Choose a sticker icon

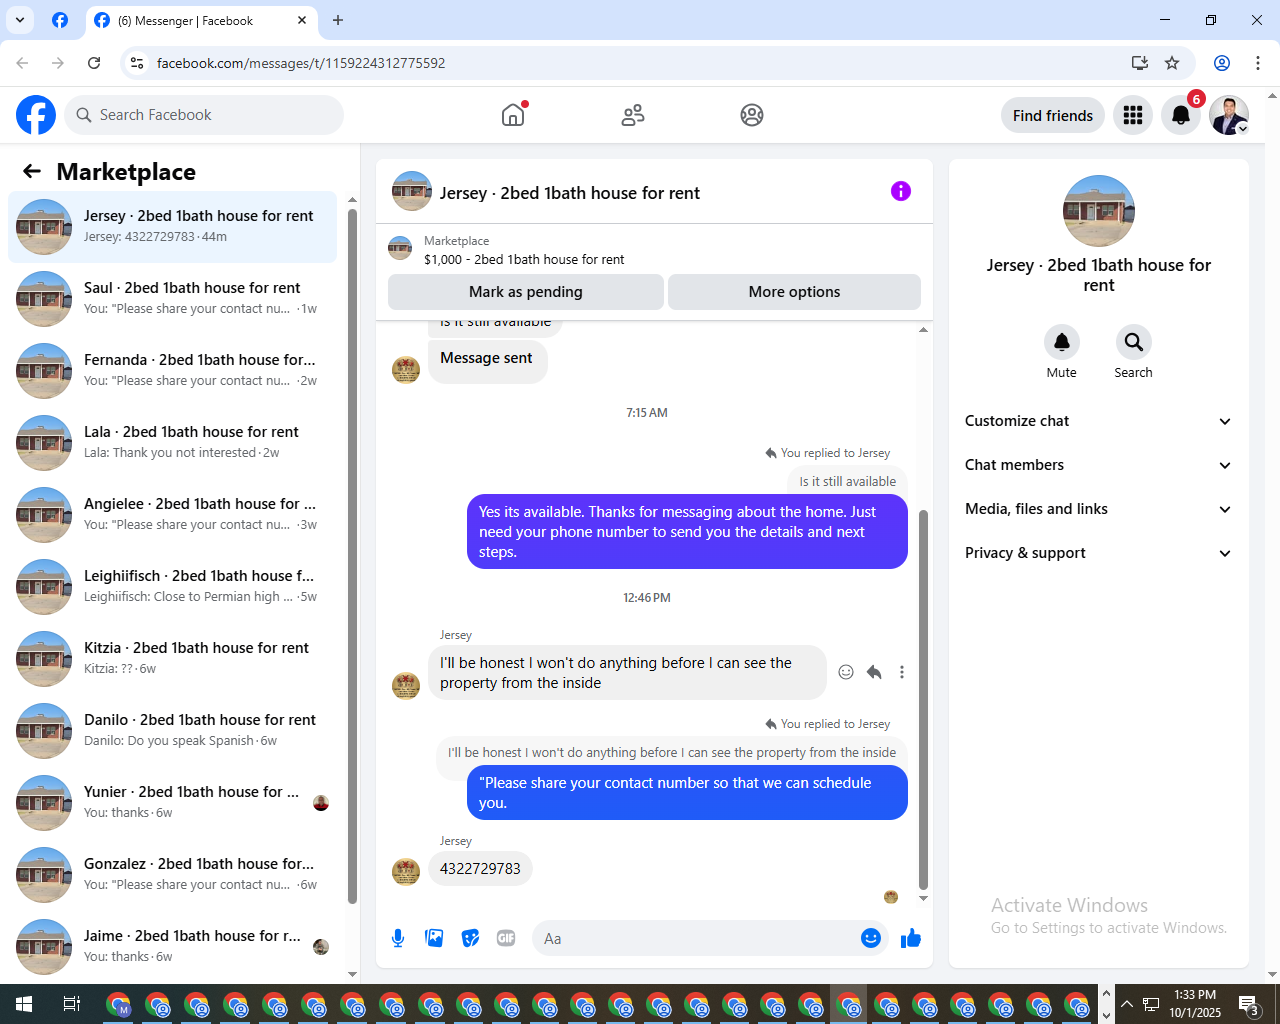[470, 938]
